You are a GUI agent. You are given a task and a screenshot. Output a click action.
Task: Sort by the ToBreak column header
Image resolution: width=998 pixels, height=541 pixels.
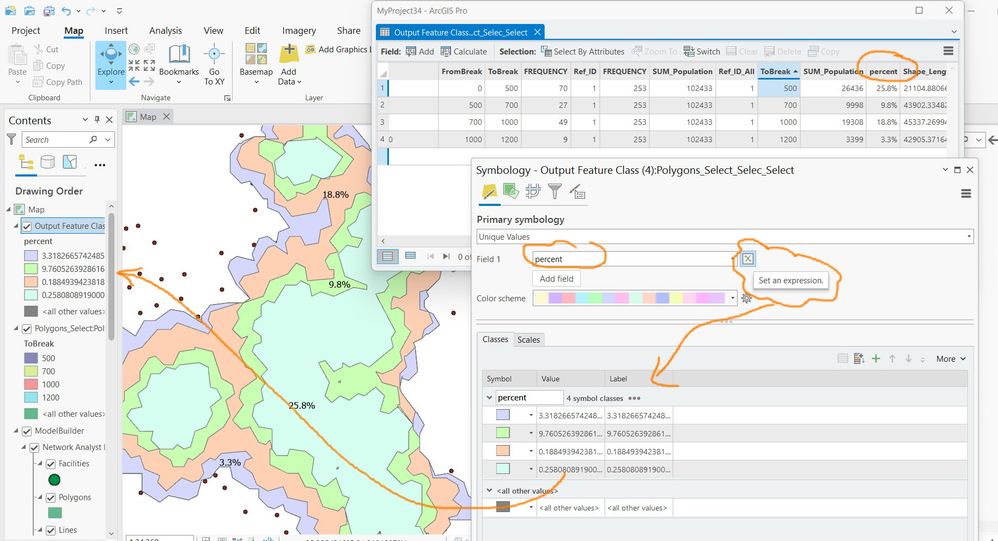point(779,71)
